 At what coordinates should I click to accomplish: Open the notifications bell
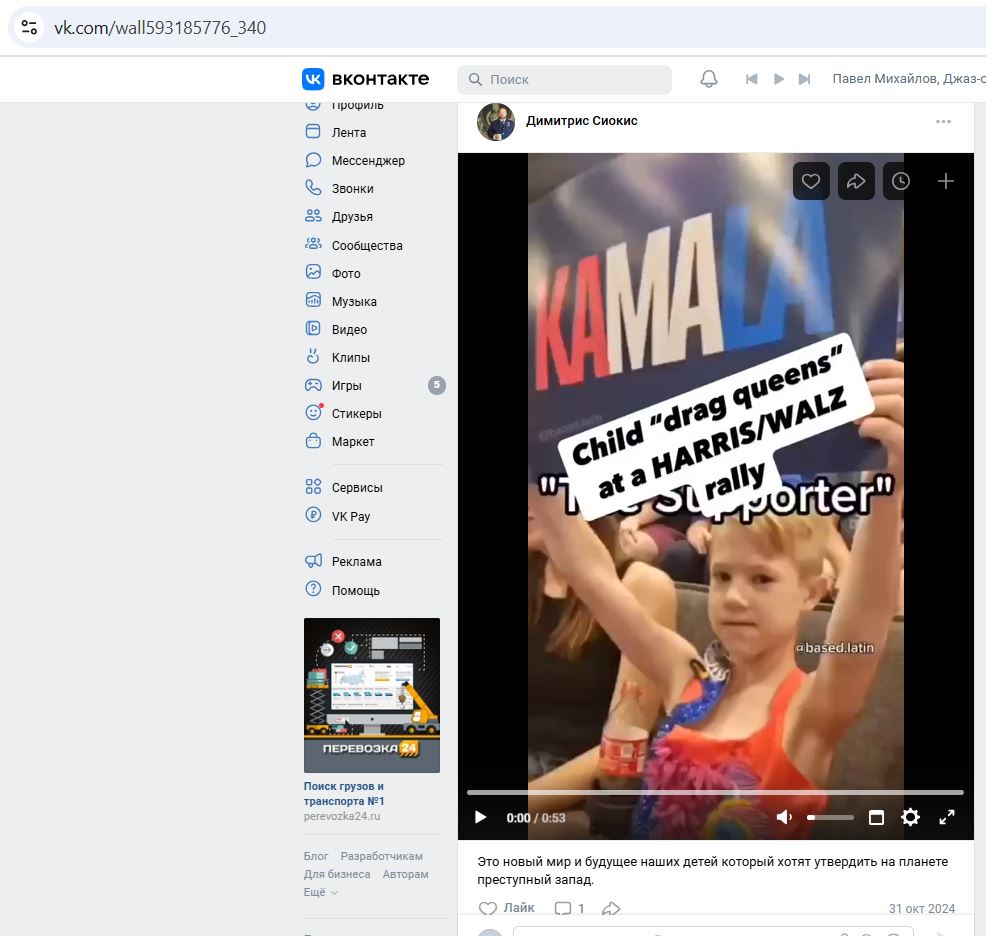[x=709, y=79]
